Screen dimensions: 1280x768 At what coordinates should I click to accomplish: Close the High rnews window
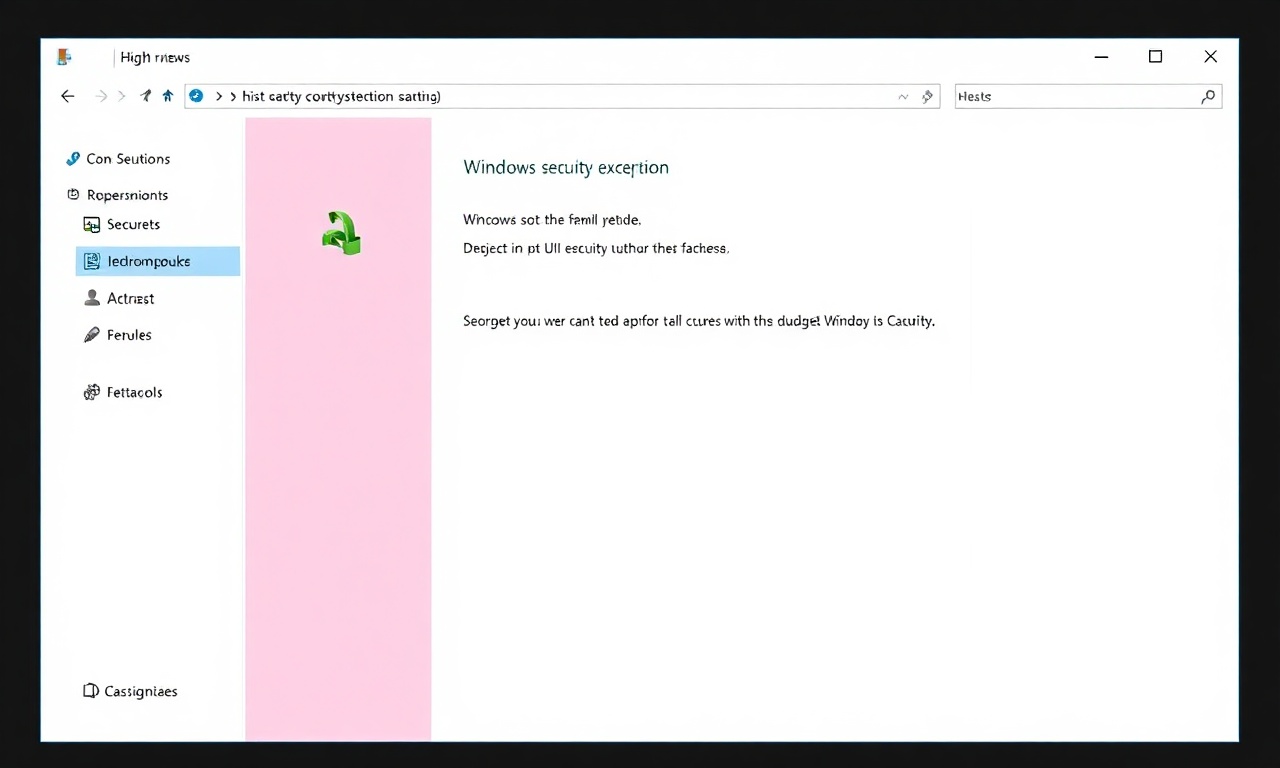tap(1210, 57)
